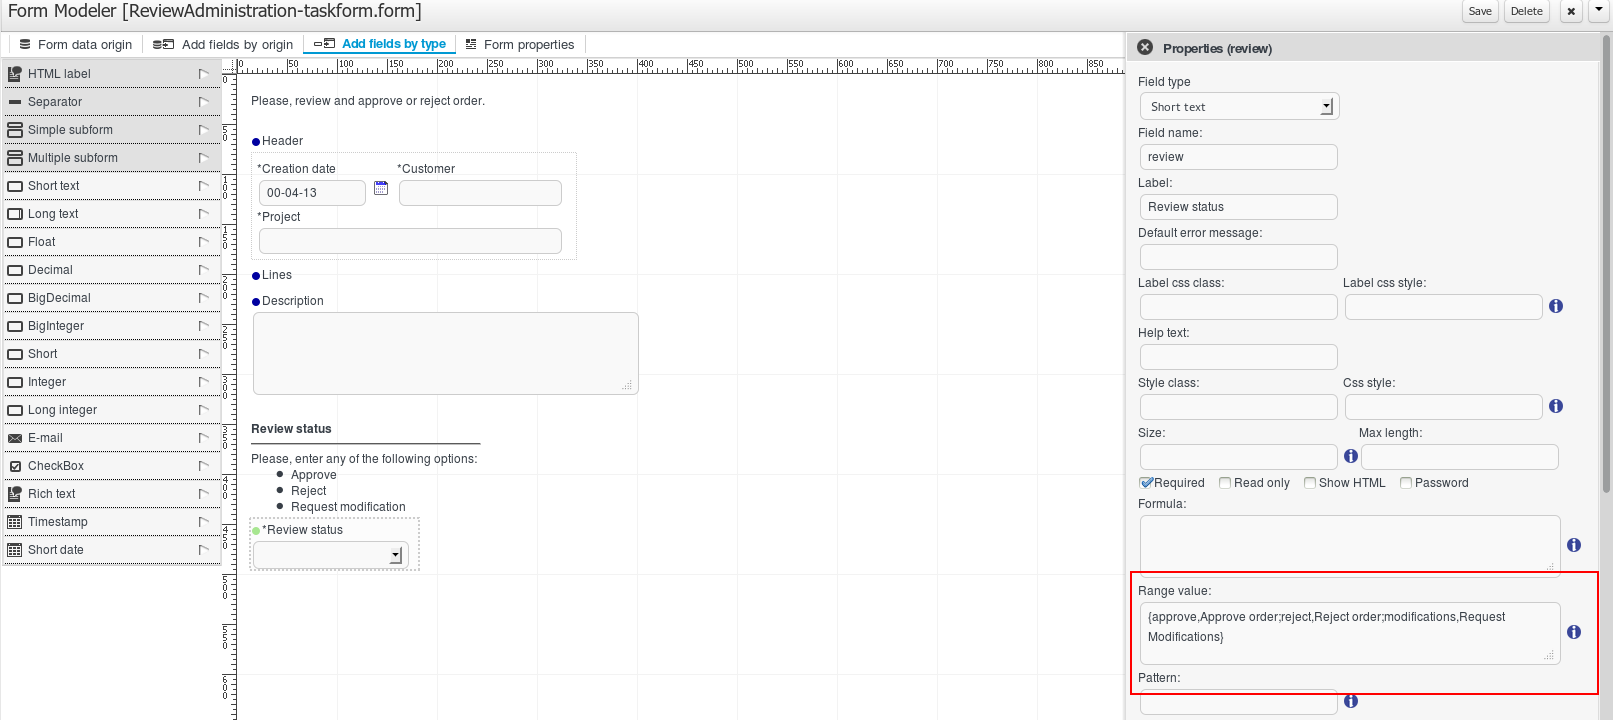Click the calendar icon beside Creation date
Screen dimensions: 1613x720
tap(381, 188)
